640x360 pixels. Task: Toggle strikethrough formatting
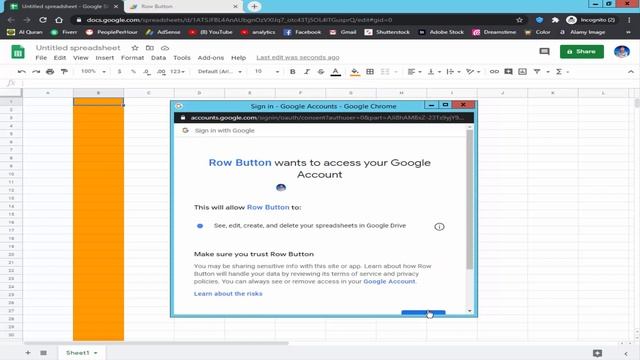point(321,71)
